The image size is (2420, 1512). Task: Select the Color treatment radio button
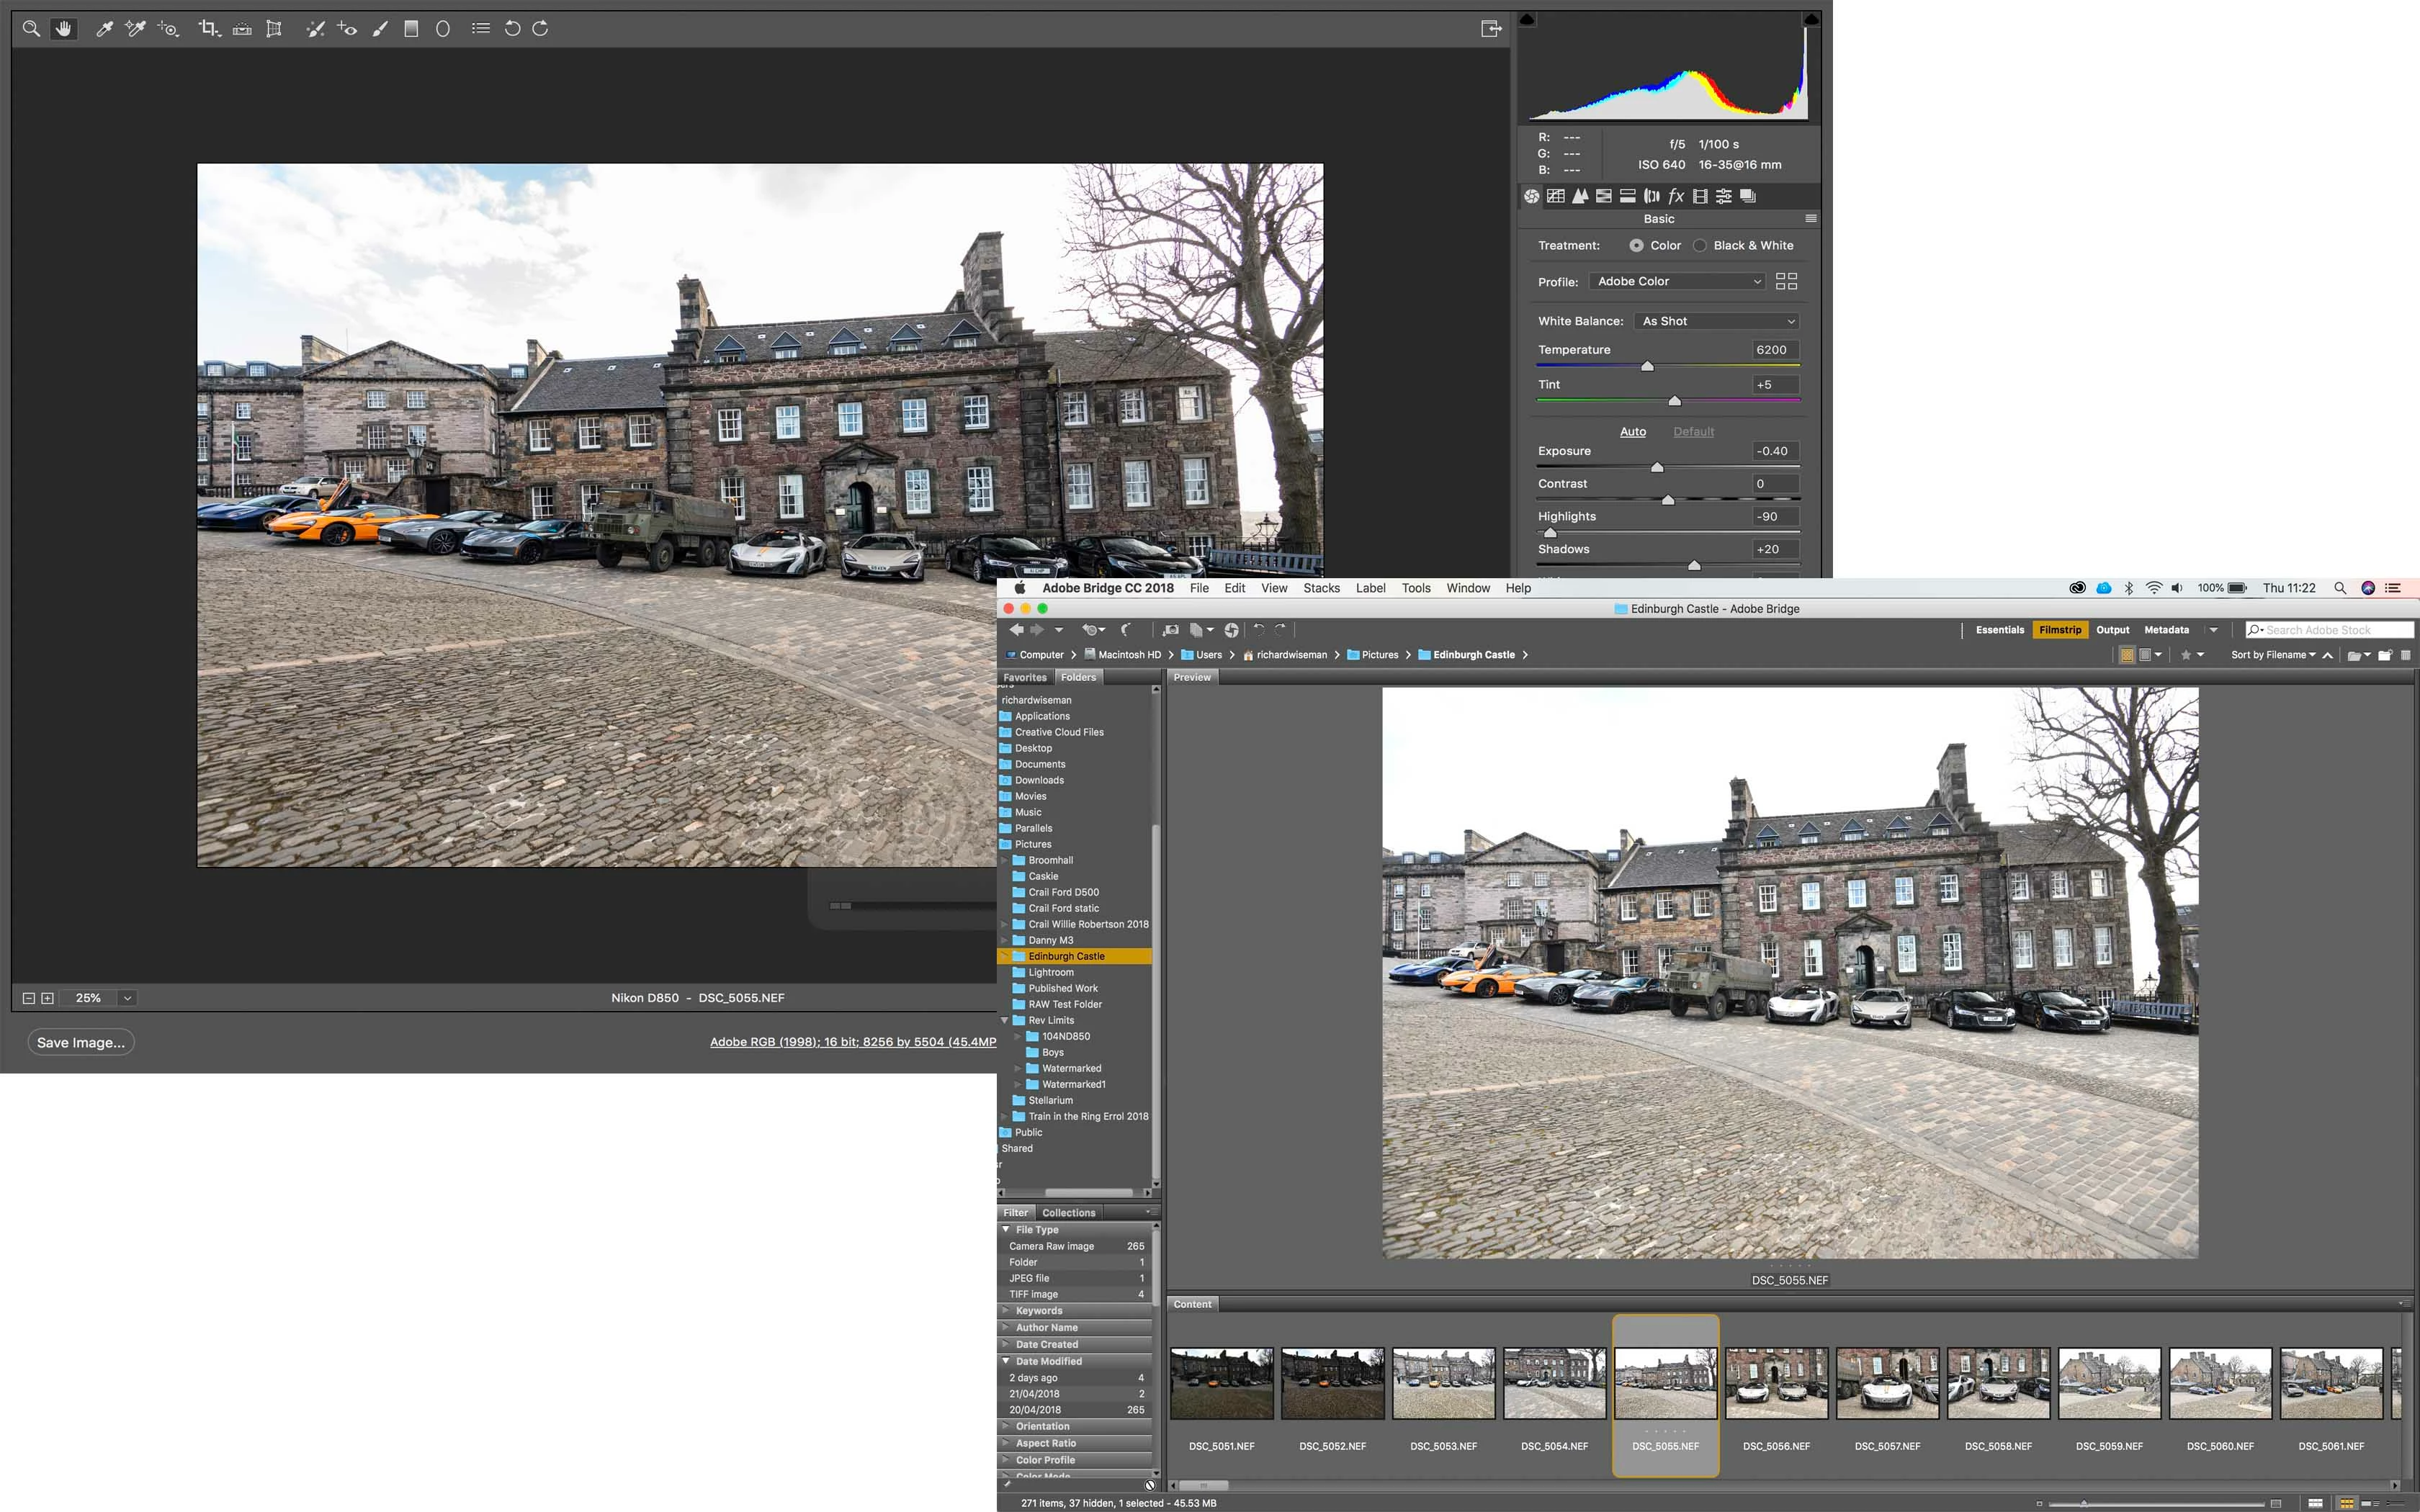point(1636,246)
